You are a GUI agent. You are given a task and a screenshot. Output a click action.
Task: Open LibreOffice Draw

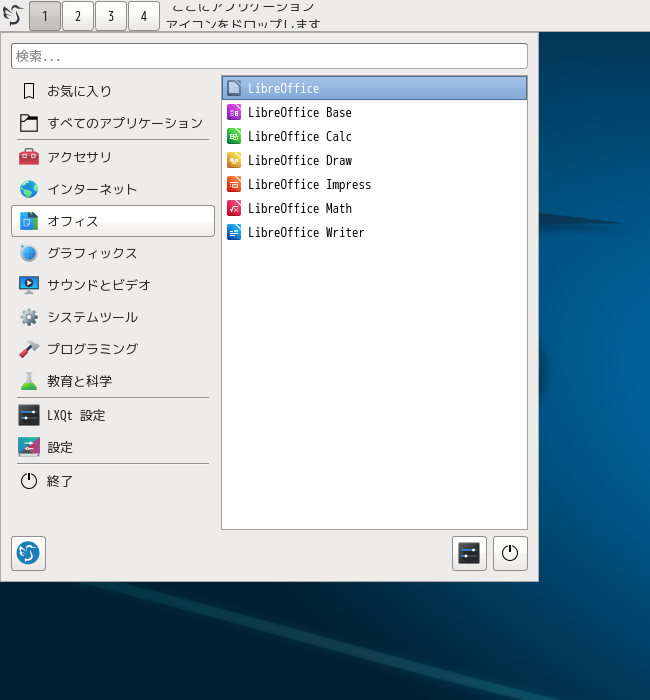point(299,161)
